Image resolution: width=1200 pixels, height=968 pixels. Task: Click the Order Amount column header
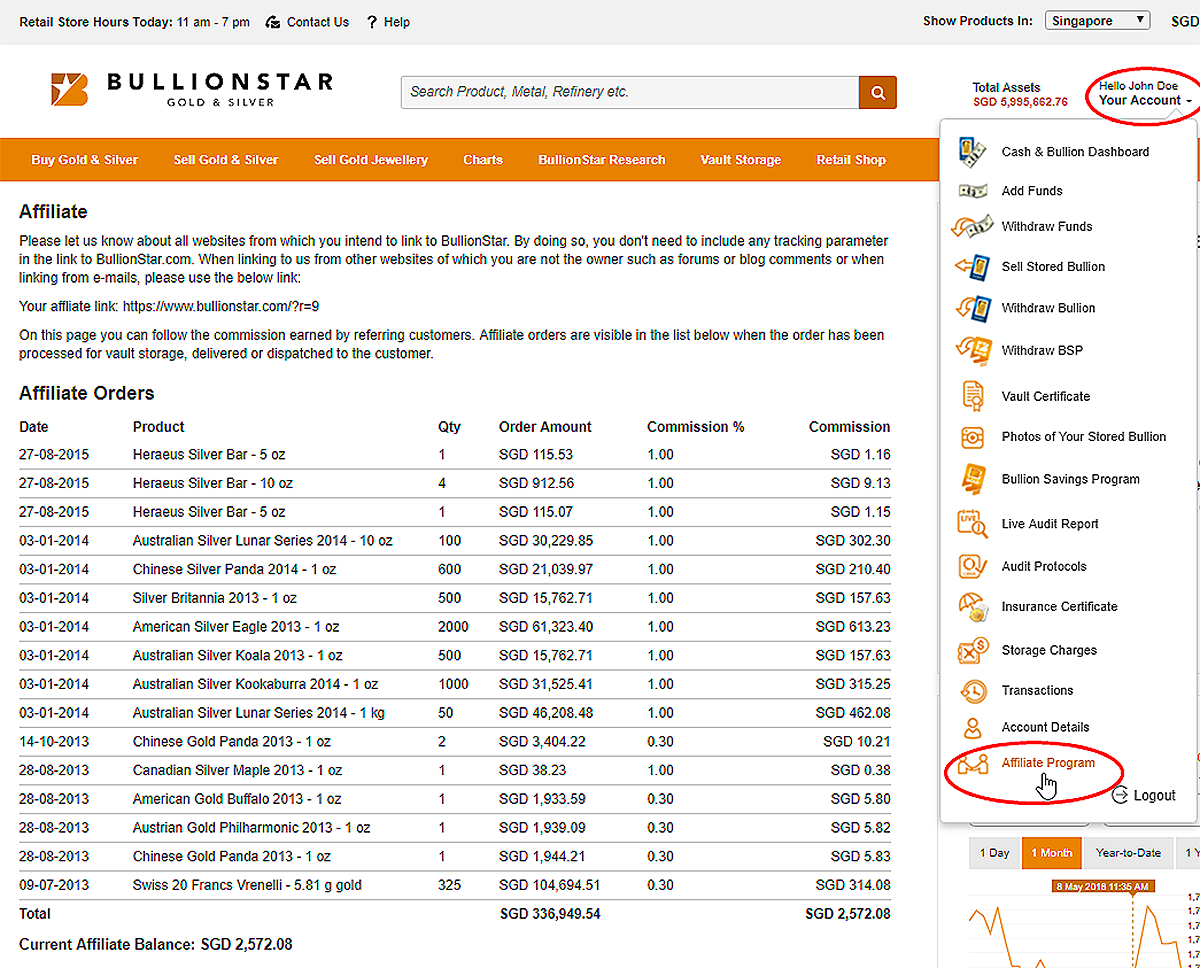point(545,427)
